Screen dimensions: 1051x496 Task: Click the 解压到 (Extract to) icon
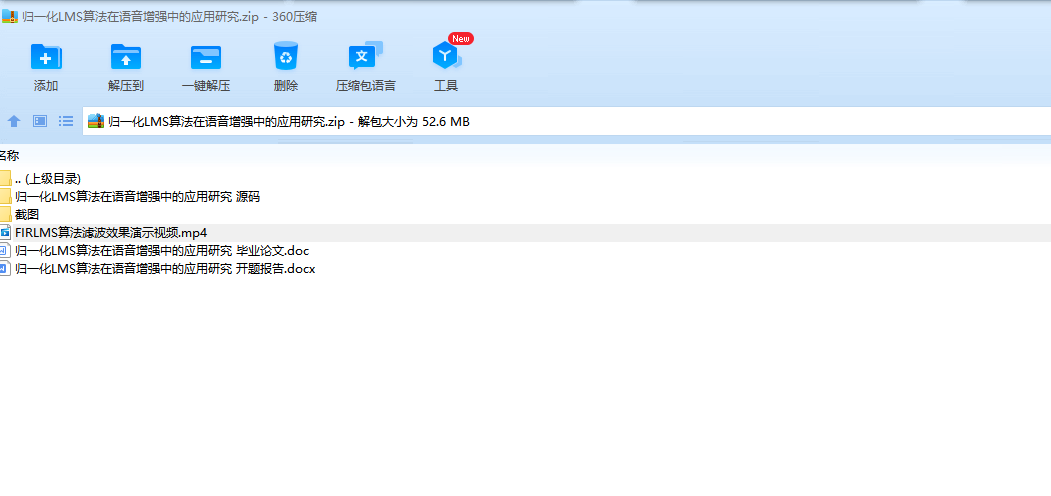126,57
